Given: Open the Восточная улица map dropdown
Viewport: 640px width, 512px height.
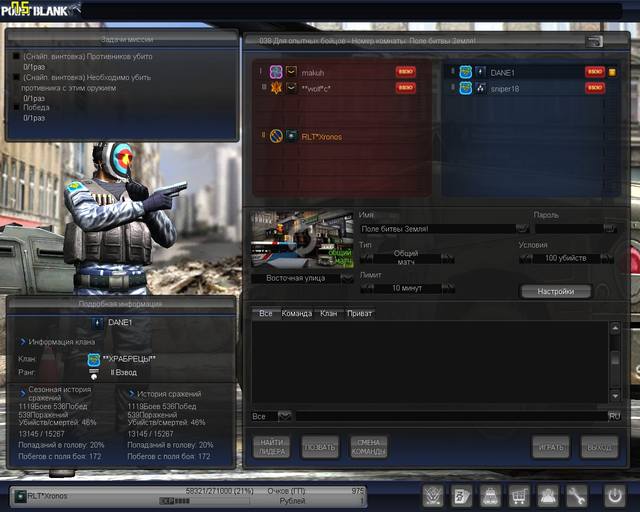Looking at the screenshot, I should [x=347, y=278].
